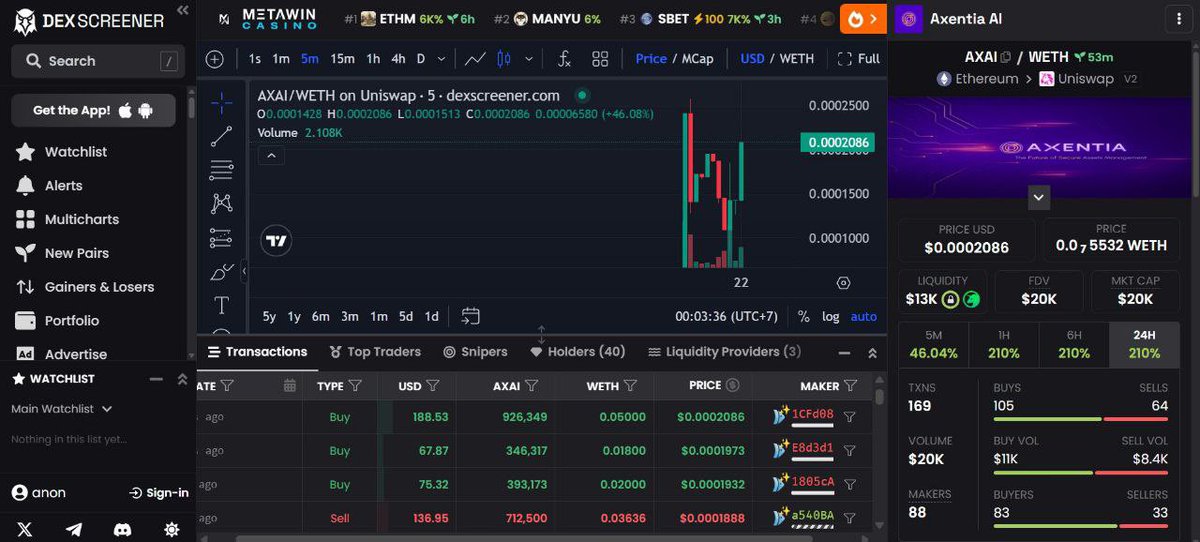Select the trend line drawing tool
Viewport: 1200px width, 542px height.
(221, 136)
